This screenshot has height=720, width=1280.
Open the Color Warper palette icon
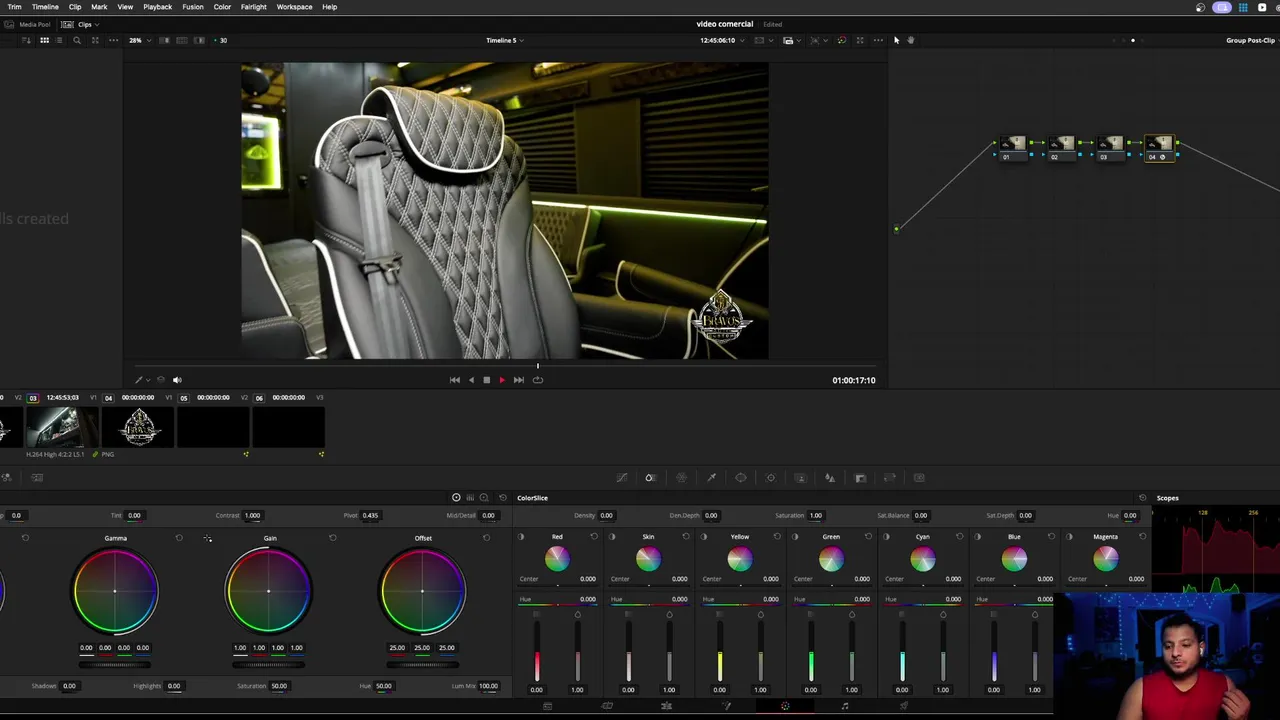point(681,478)
